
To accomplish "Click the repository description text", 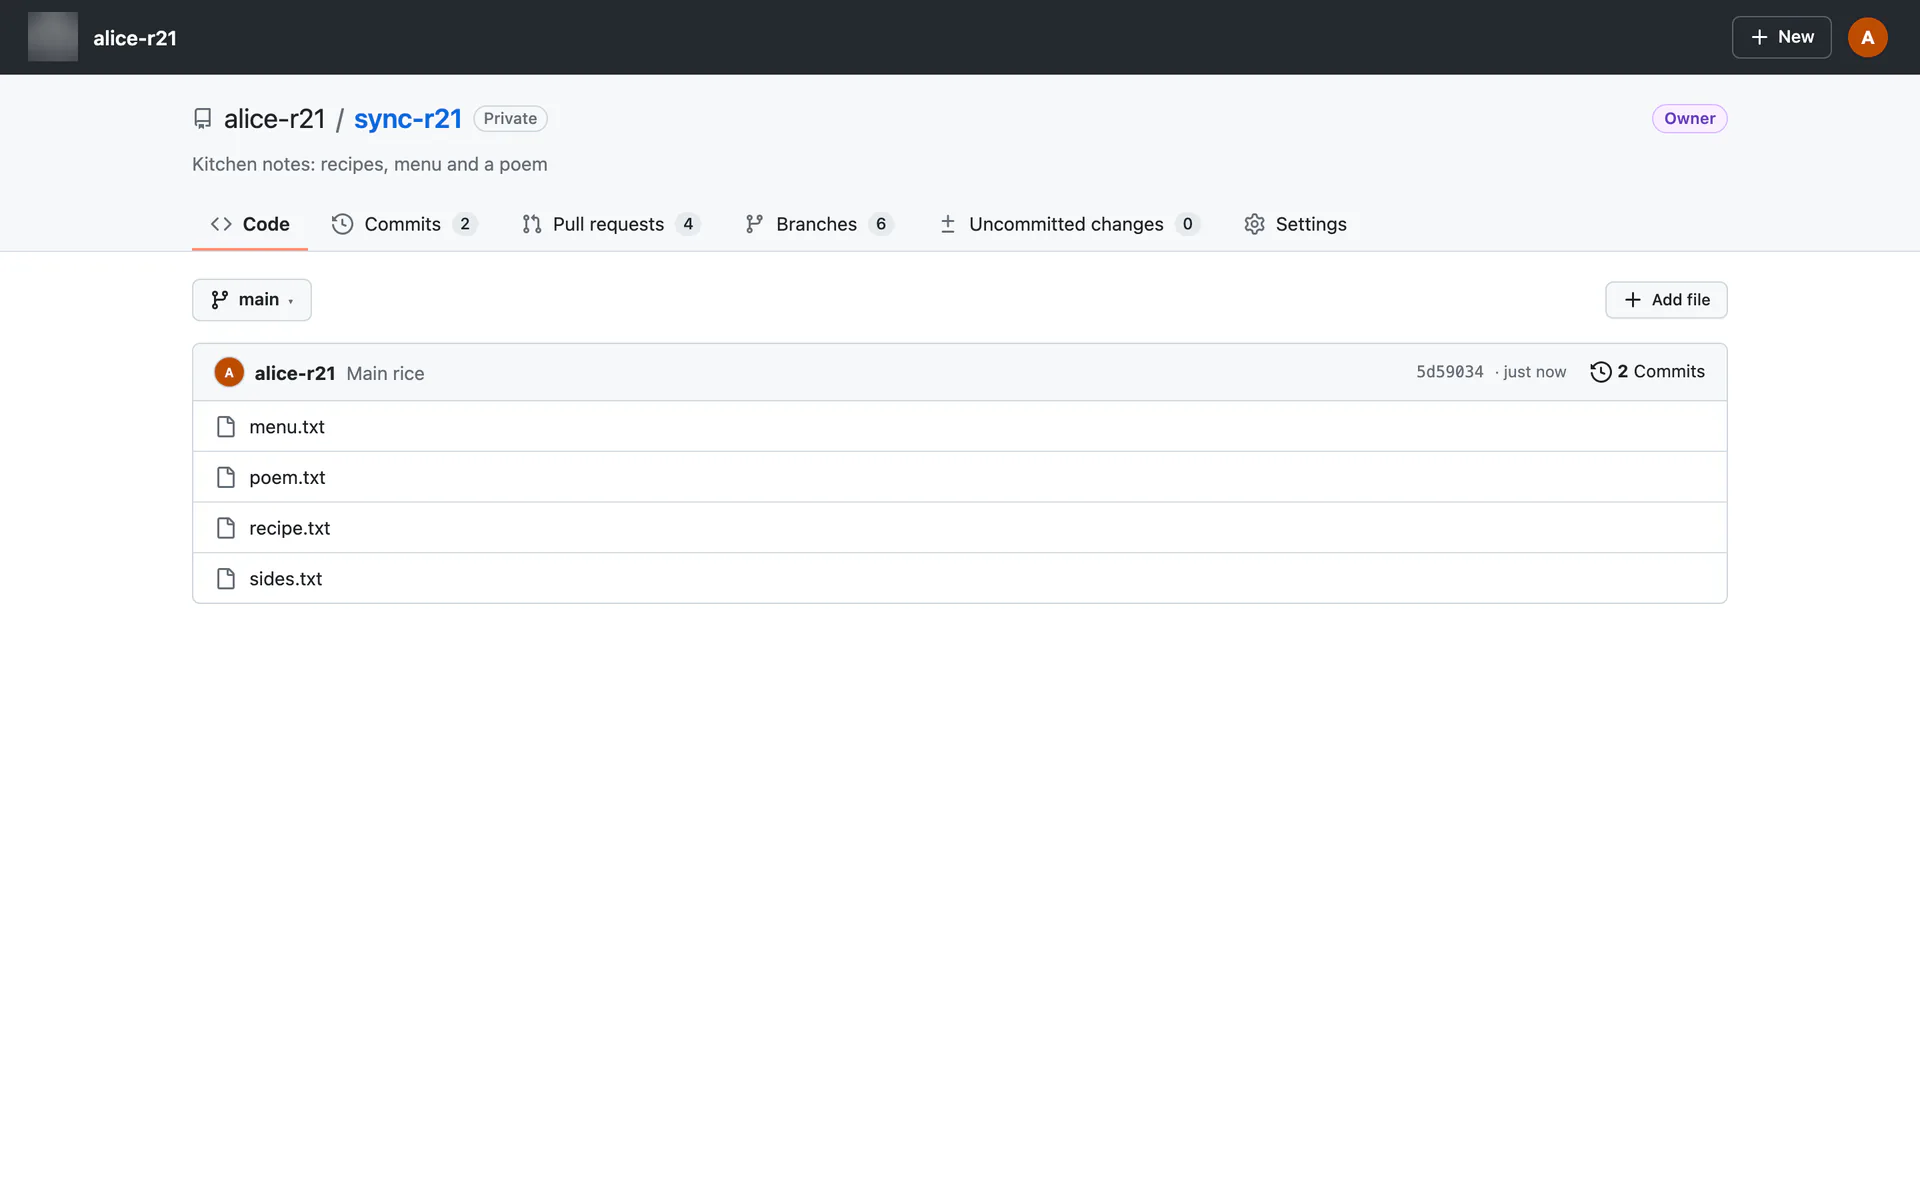I will click(x=370, y=164).
